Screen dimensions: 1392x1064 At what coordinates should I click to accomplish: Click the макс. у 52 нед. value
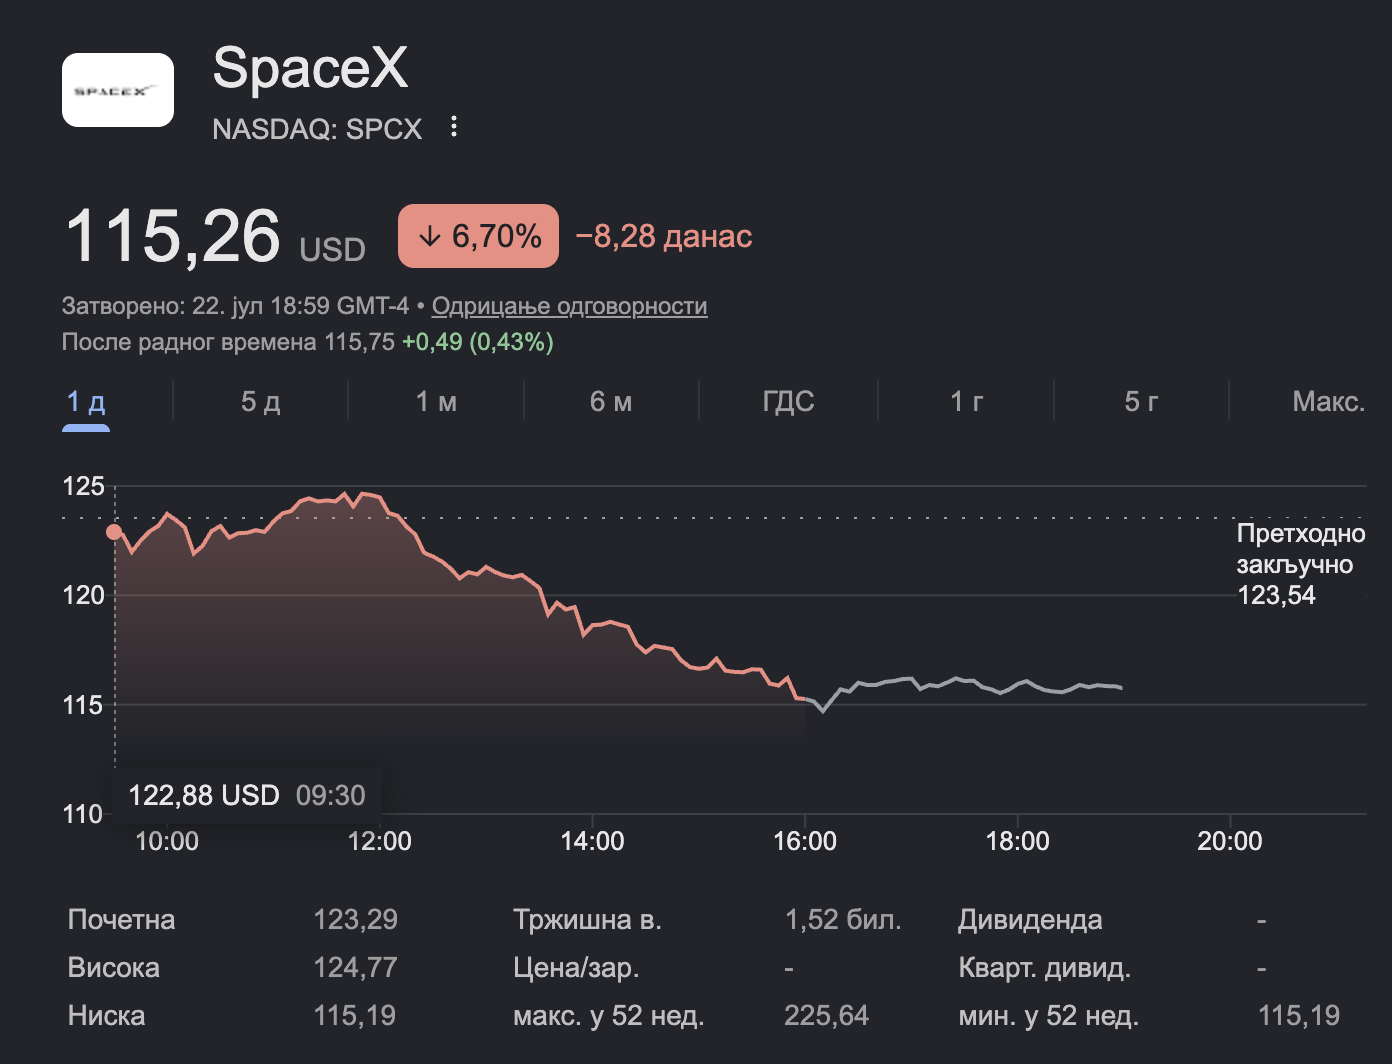tap(826, 1016)
